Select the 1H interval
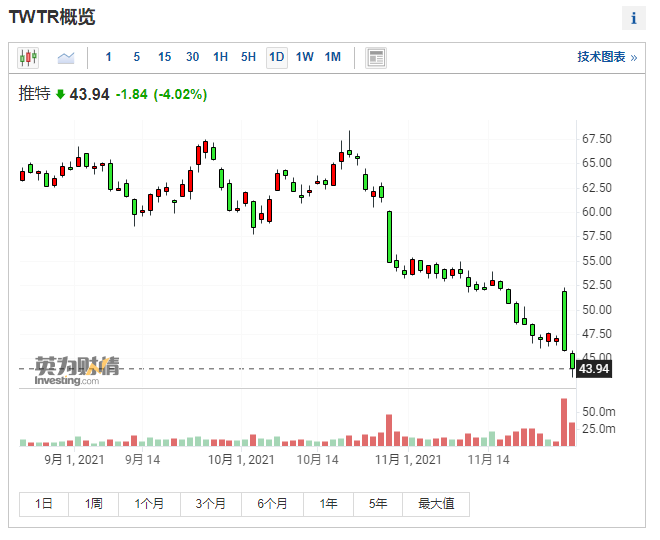Screen dimensions: 660x540 click(x=221, y=57)
